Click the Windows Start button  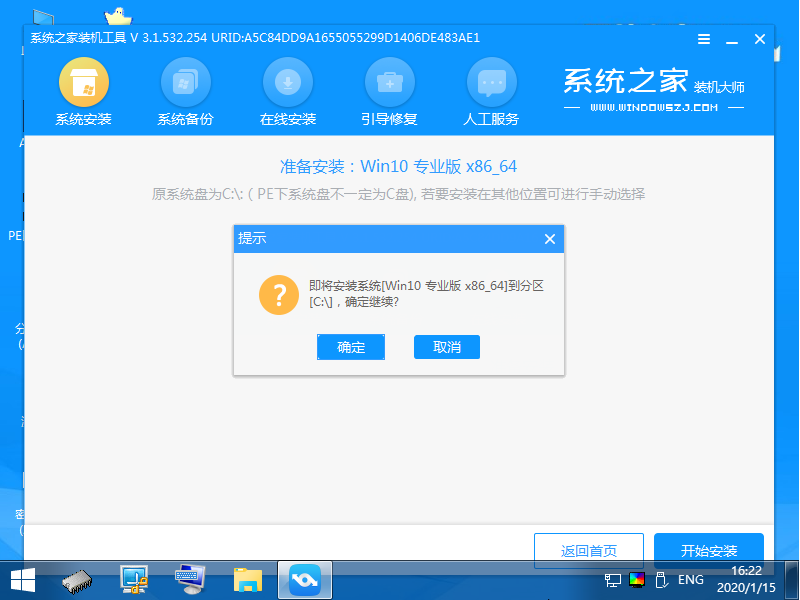click(20, 580)
